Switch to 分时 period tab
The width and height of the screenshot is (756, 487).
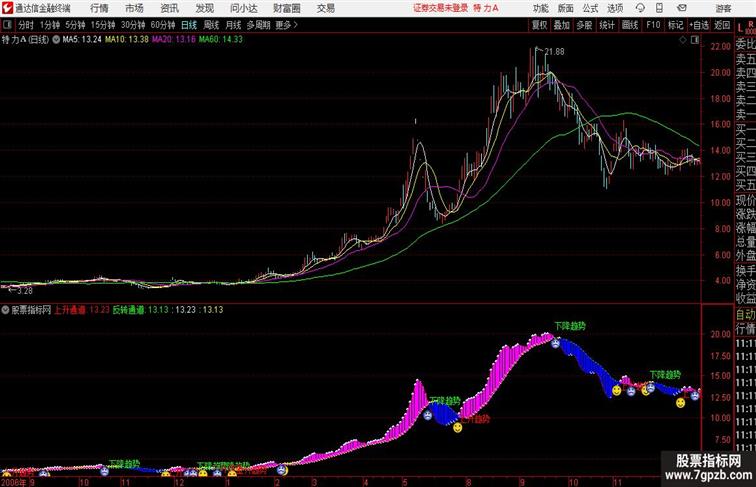pyautogui.click(x=26, y=25)
